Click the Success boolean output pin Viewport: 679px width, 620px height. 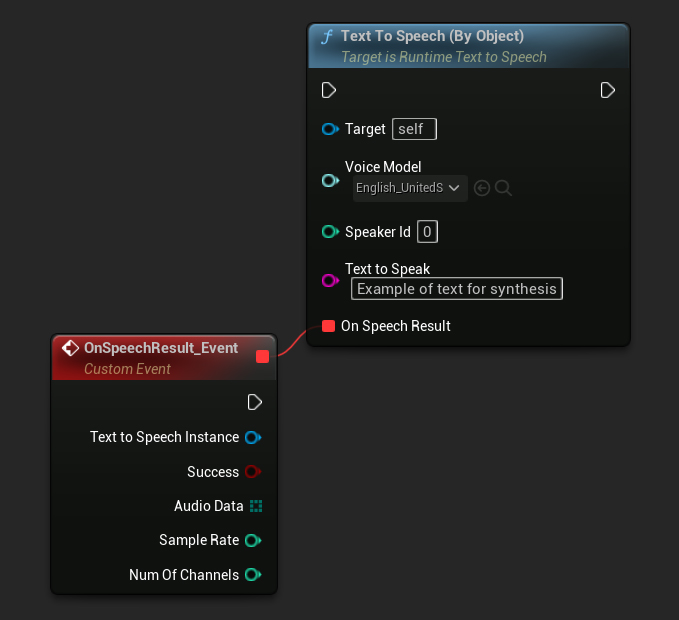click(x=253, y=472)
